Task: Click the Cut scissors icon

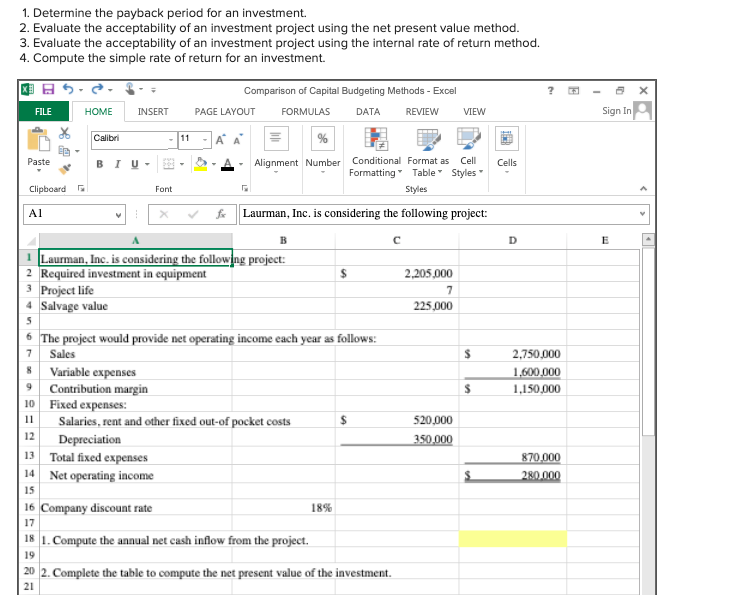Action: click(x=64, y=133)
